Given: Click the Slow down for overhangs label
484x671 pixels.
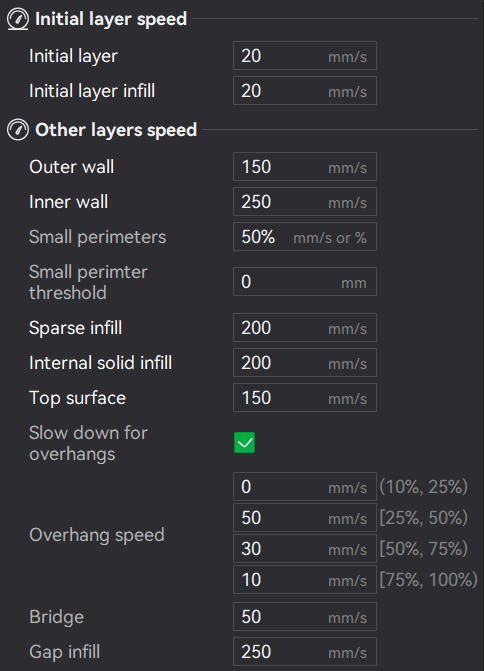Looking at the screenshot, I should (x=88, y=443).
